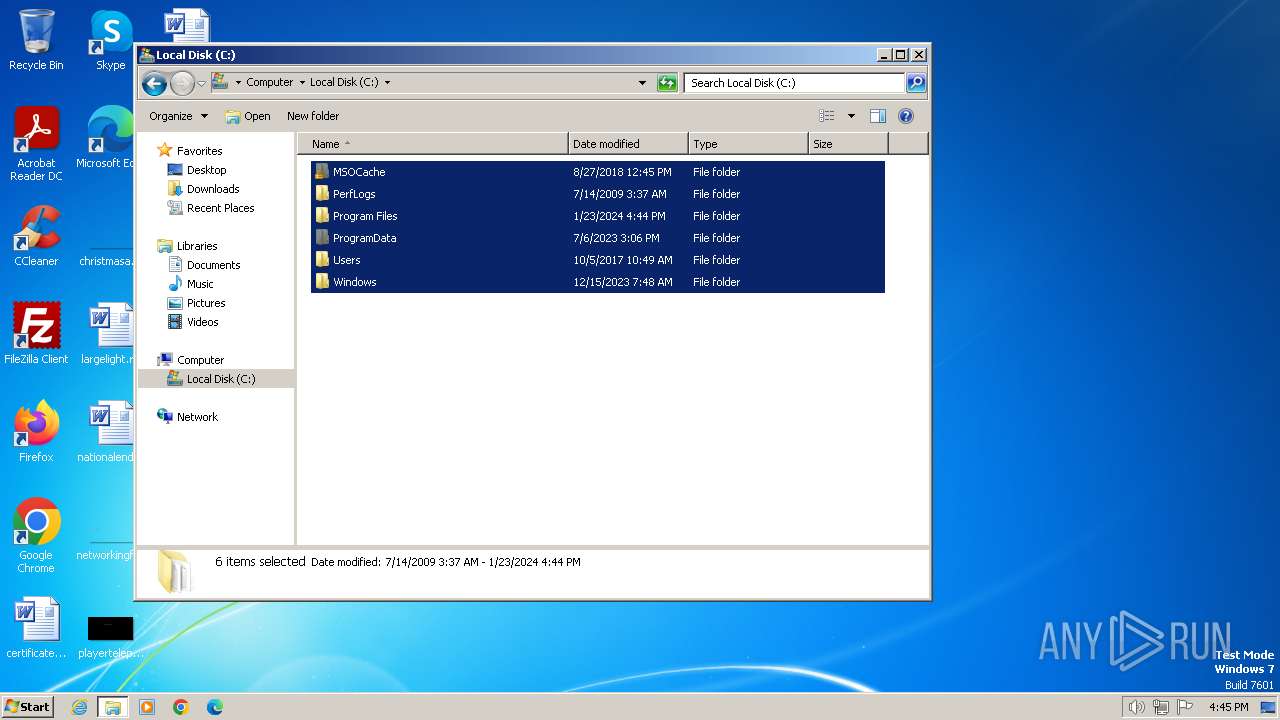Expand the Local Disk (C:) breadcrumb arrow
Viewport: 1280px width, 720px height.
point(387,83)
